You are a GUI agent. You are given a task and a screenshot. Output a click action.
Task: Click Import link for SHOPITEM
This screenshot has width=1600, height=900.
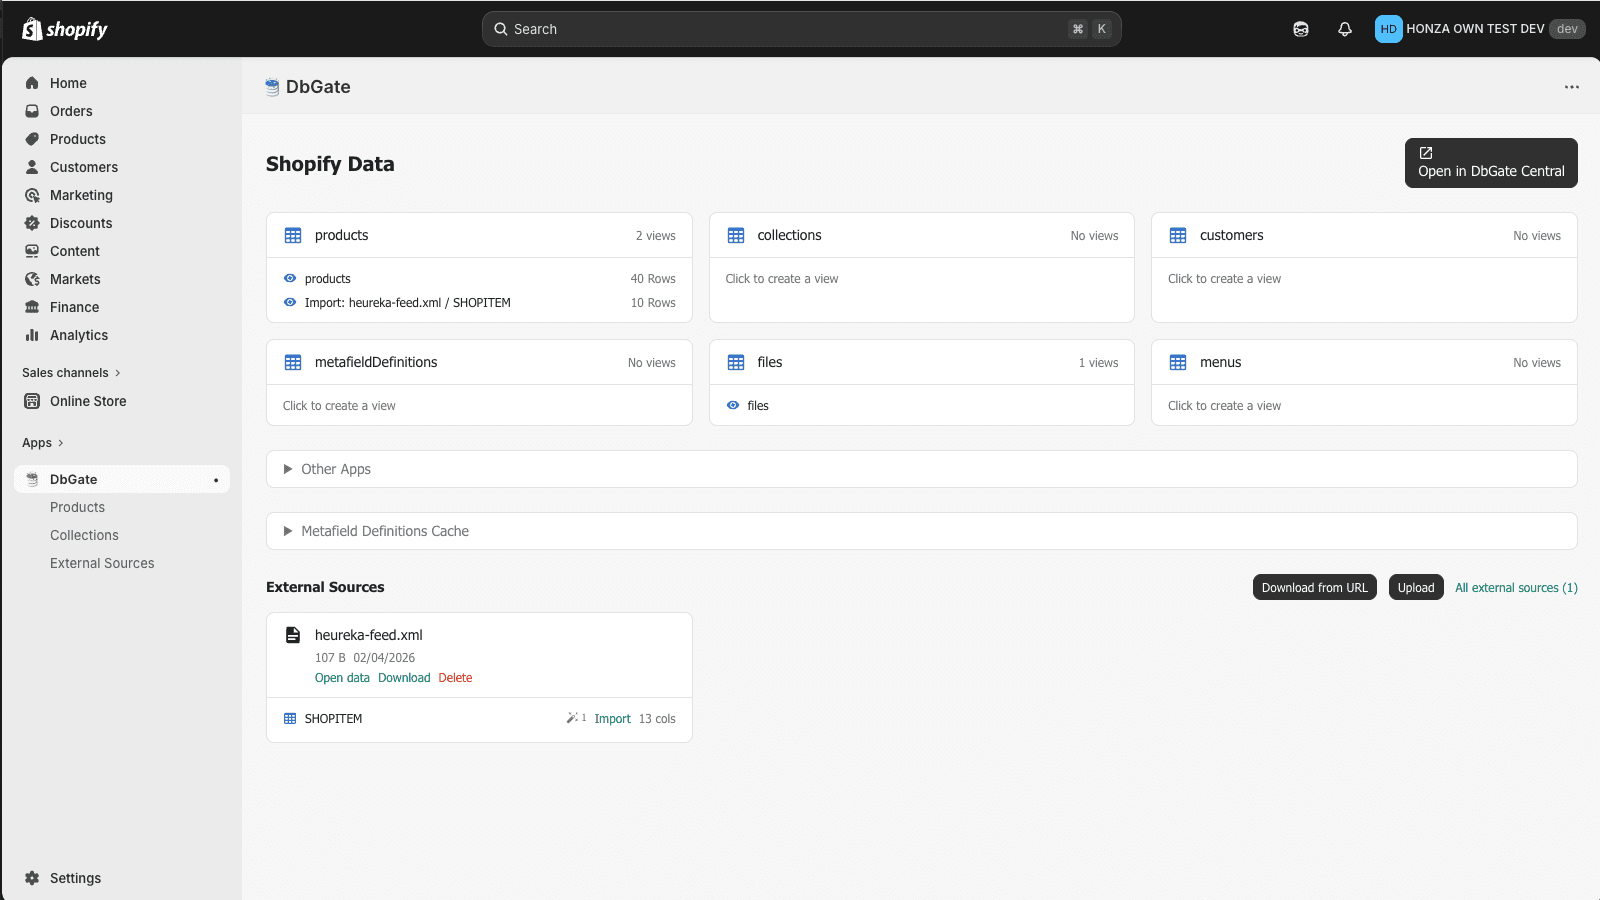[612, 719]
